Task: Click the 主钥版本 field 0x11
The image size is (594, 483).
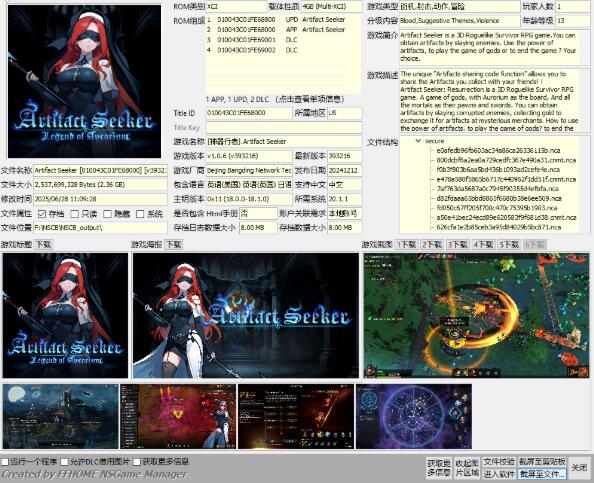Action: [x=249, y=199]
